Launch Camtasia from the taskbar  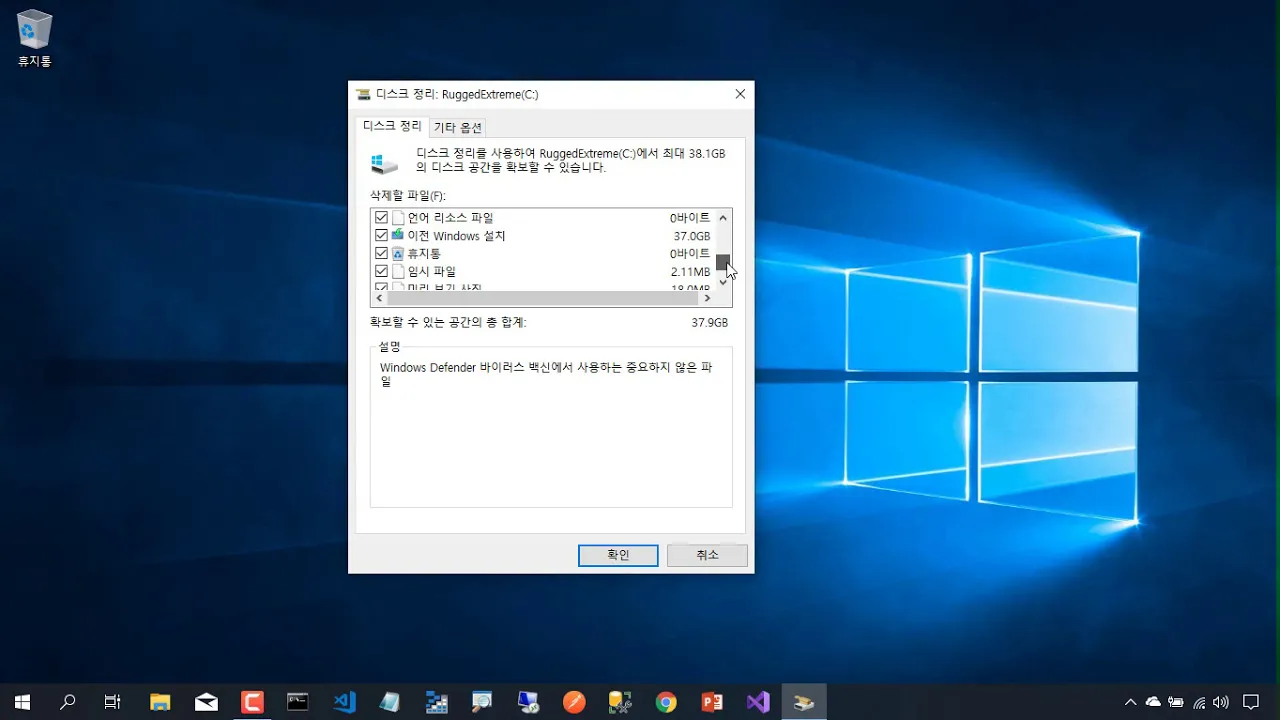252,702
